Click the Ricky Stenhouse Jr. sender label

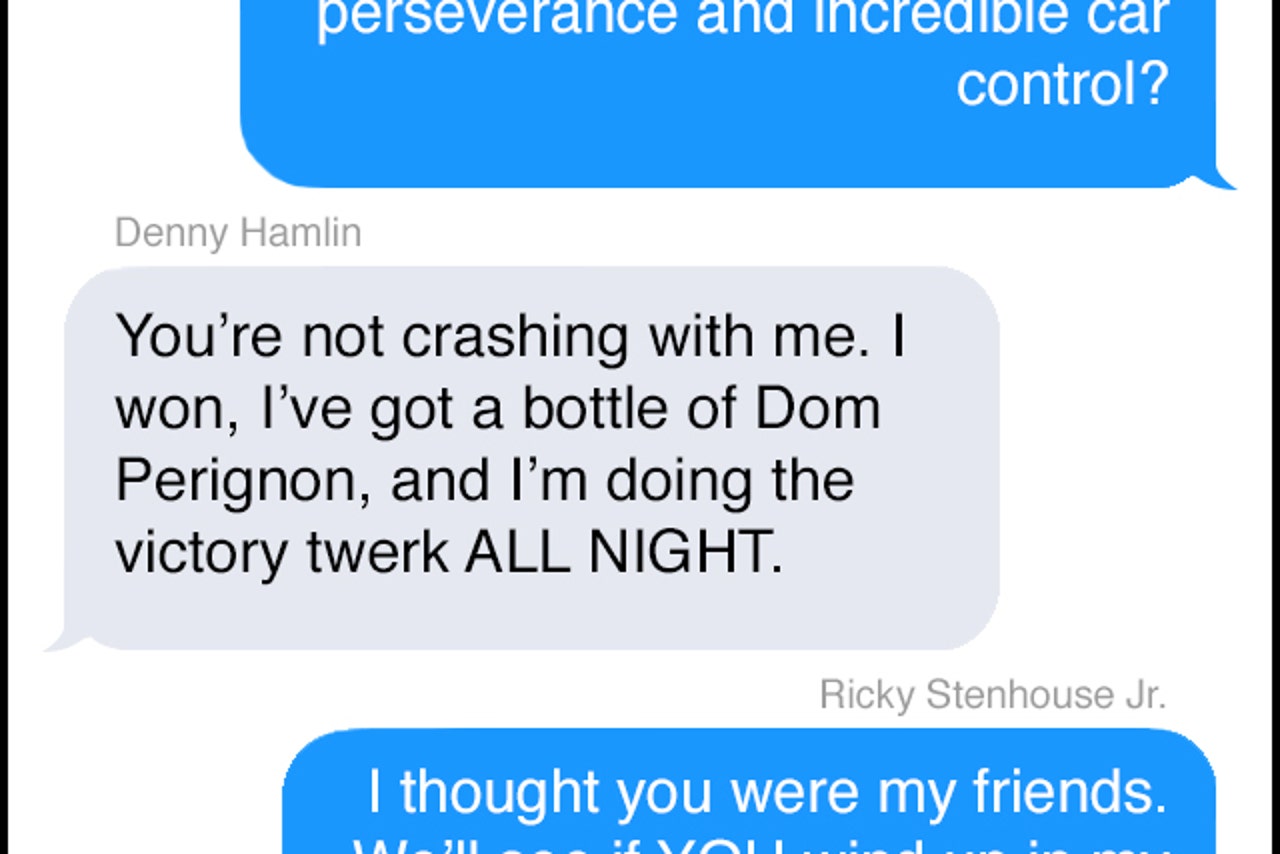pyautogui.click(x=993, y=694)
